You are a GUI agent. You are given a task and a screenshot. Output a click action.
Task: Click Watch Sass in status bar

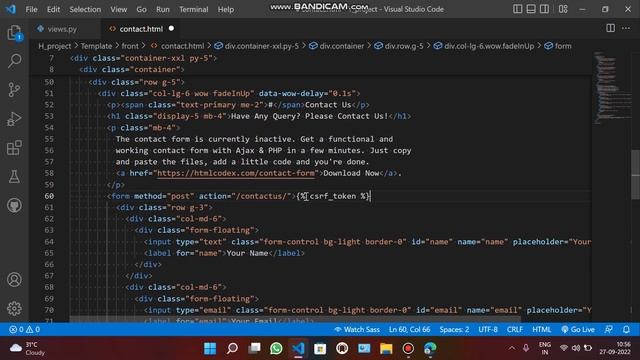357,329
